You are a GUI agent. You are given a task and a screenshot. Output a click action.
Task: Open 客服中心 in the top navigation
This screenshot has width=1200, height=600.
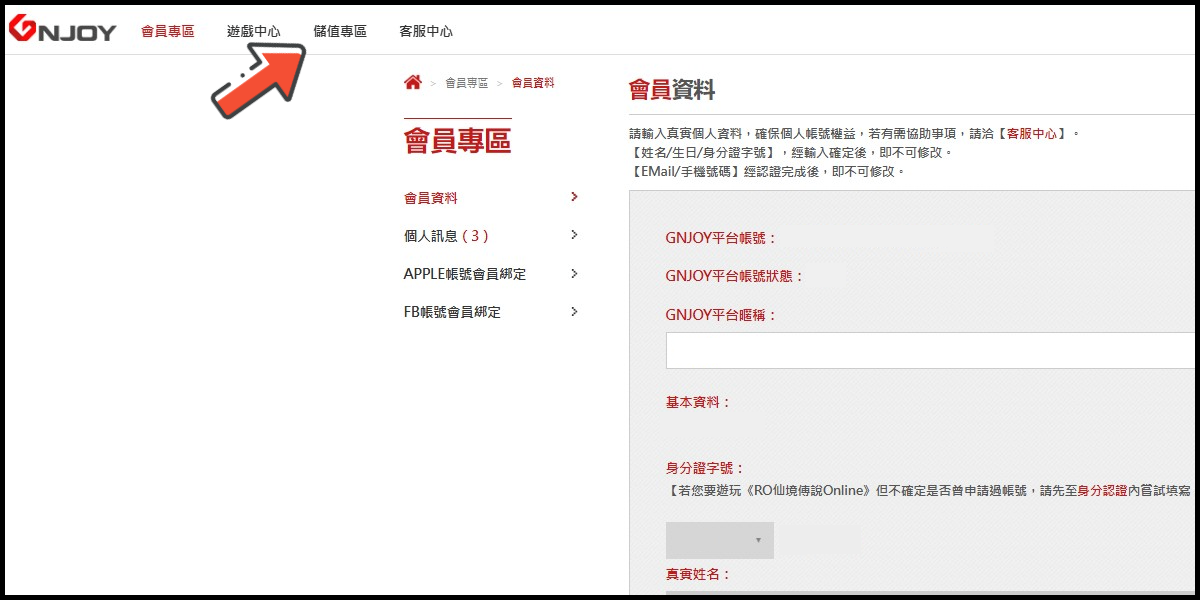point(426,31)
